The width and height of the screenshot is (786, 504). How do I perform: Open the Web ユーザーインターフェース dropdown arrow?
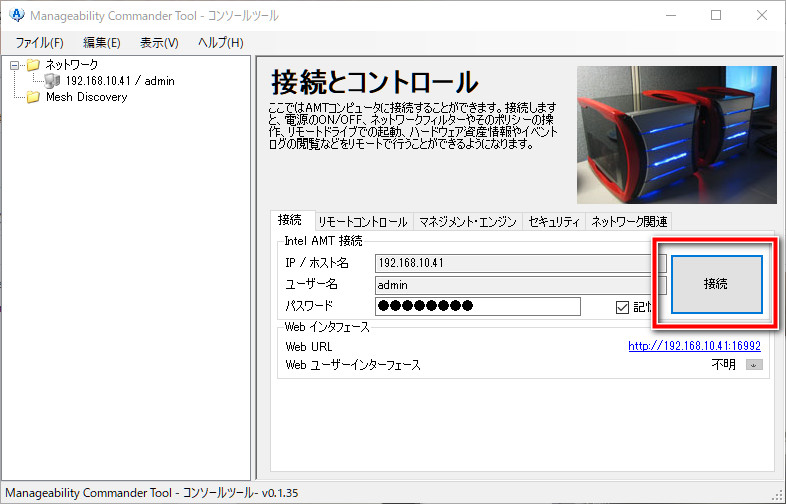tap(754, 365)
